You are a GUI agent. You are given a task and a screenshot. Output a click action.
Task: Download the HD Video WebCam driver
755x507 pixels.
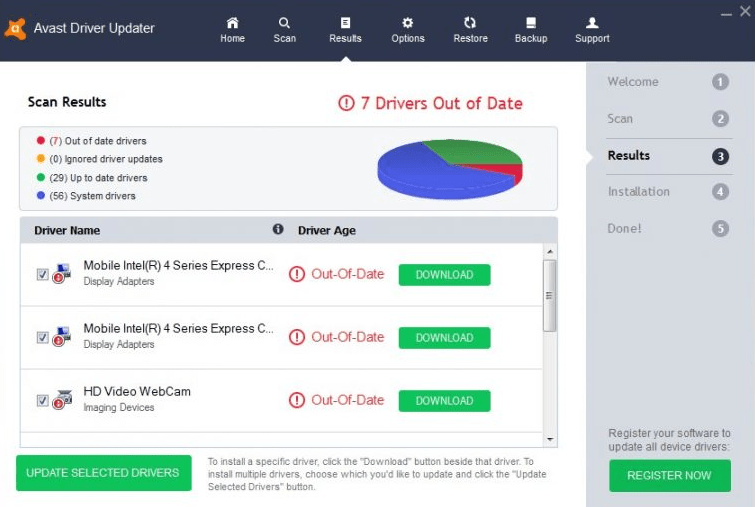(x=444, y=401)
